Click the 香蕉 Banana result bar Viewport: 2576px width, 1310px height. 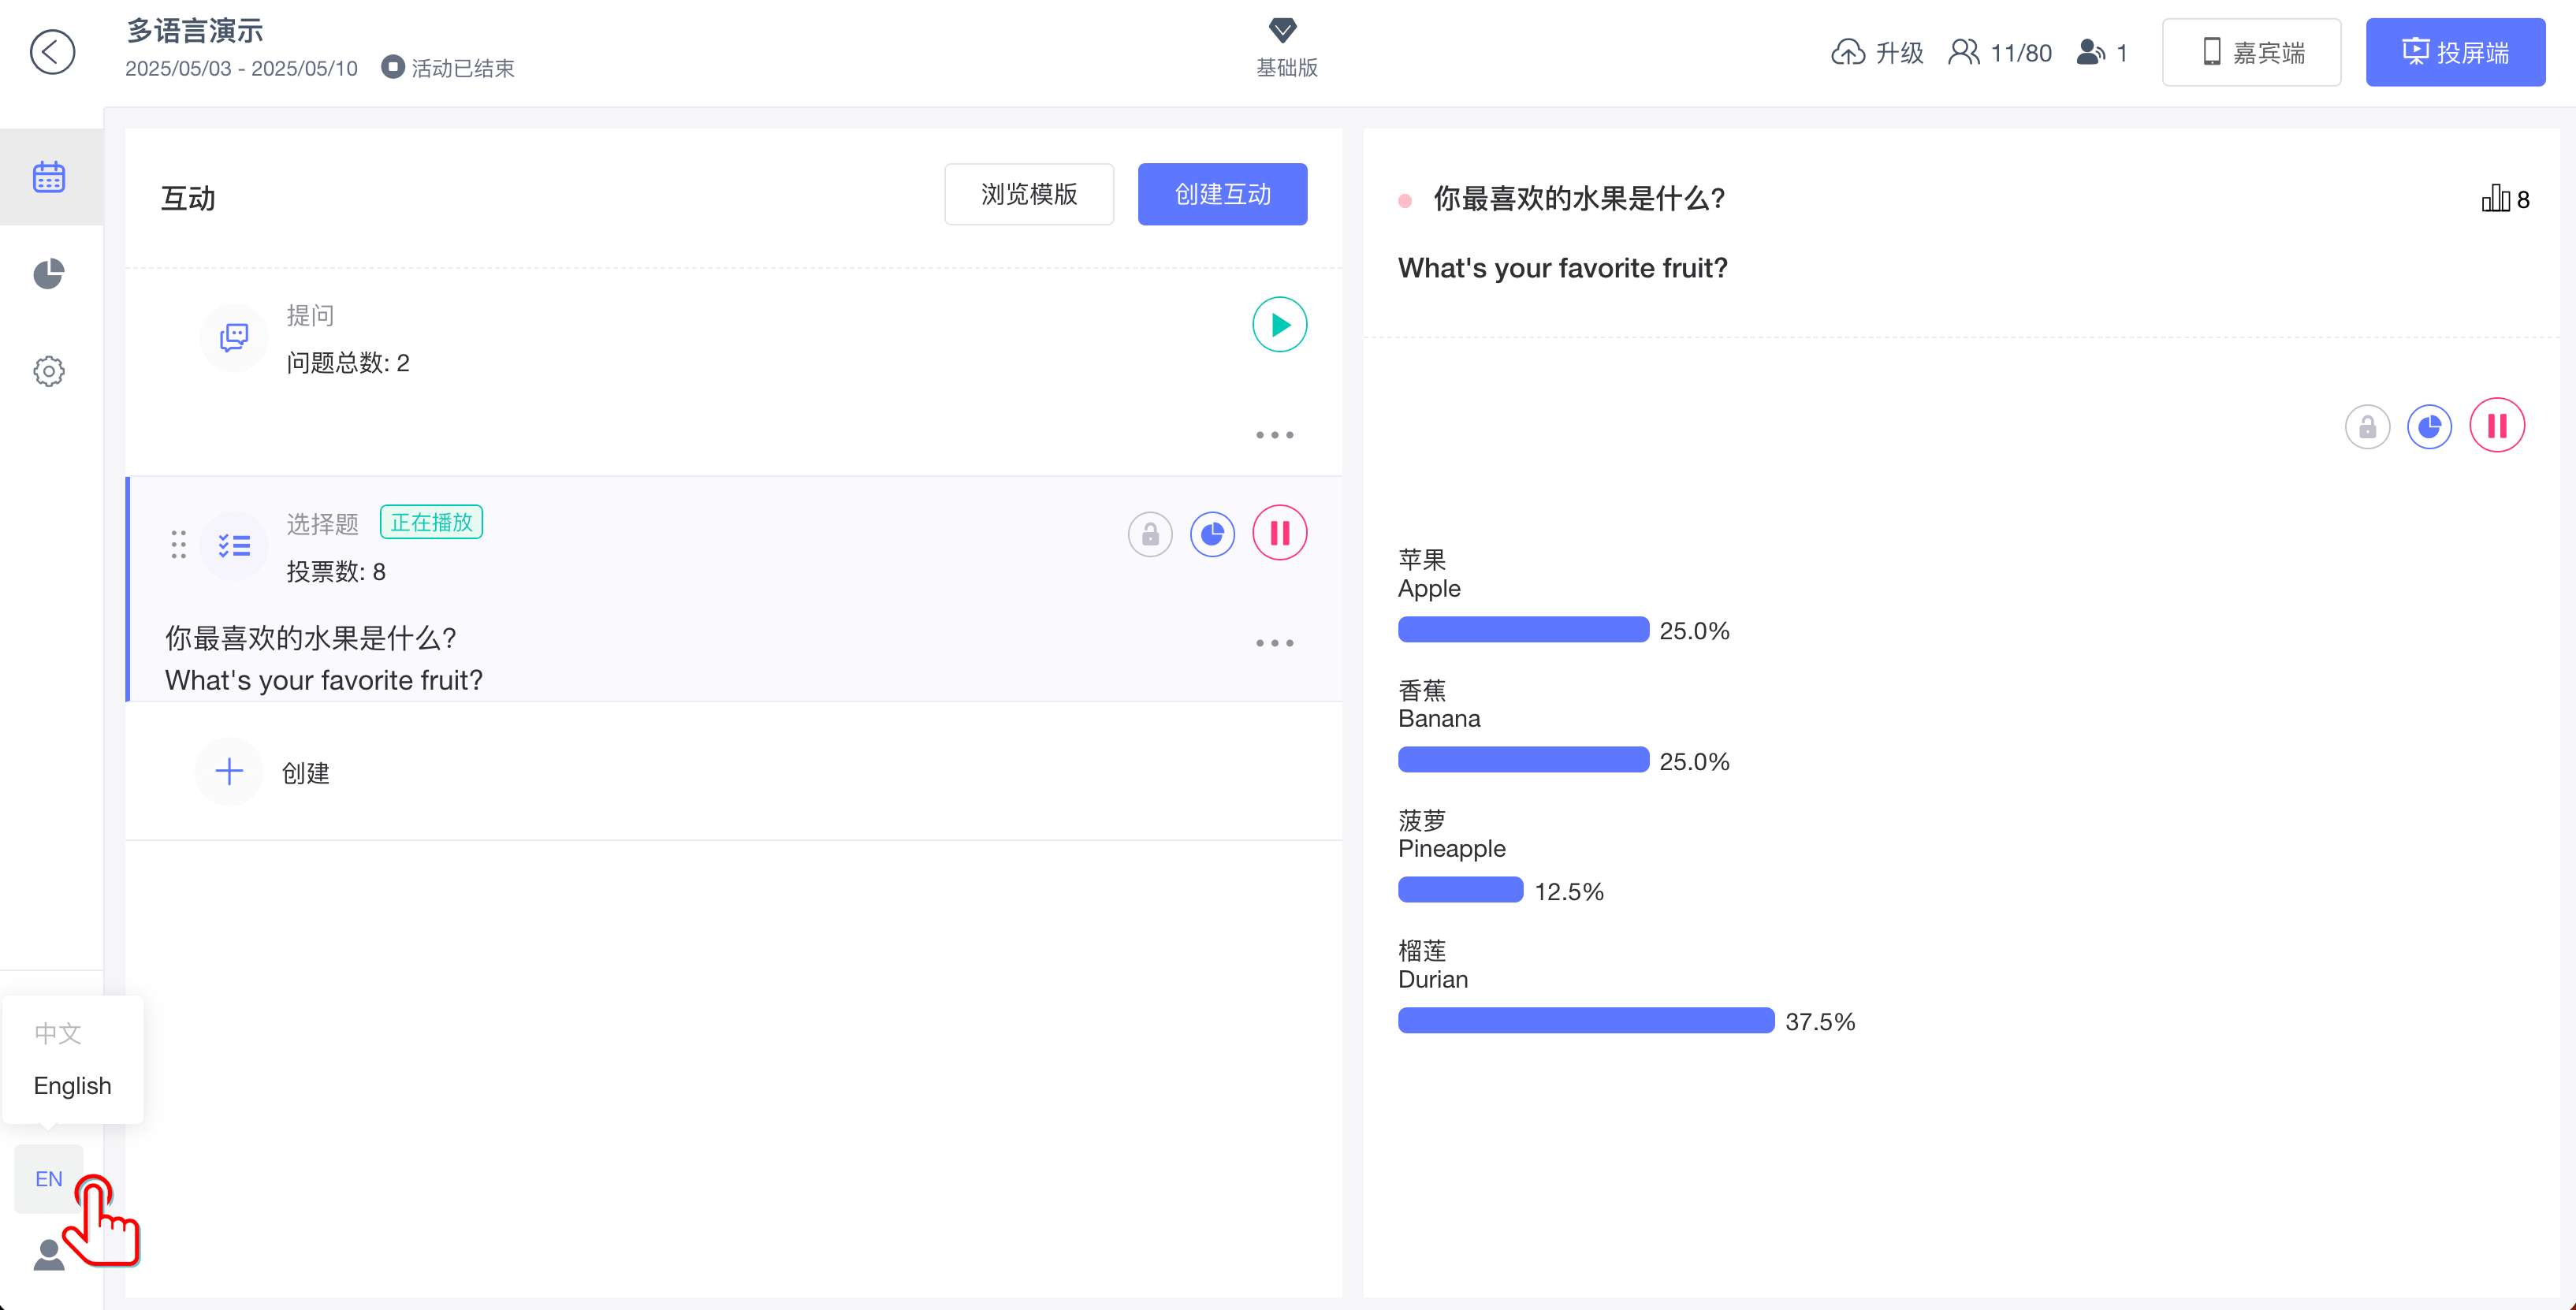[1523, 759]
